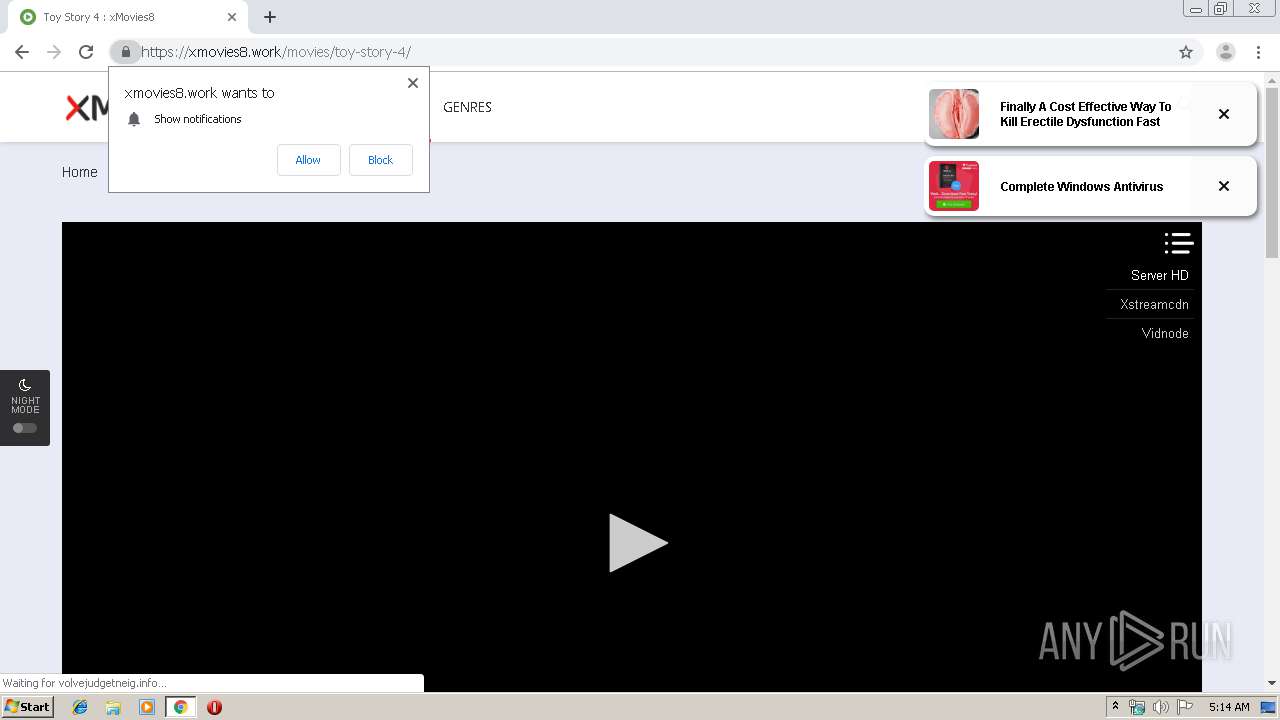Bookmark this page with the star icon
1280x720 pixels.
pos(1186,52)
